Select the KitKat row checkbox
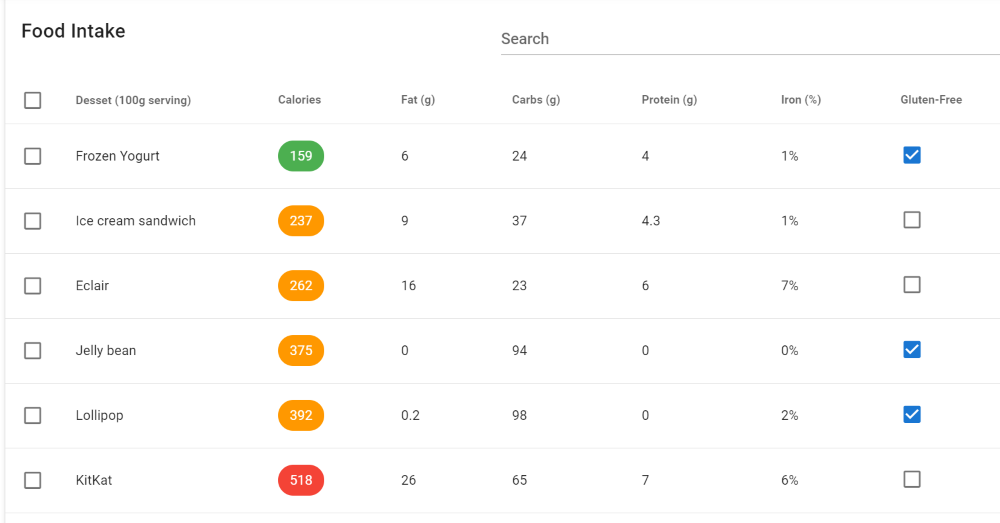Image resolution: width=1000 pixels, height=523 pixels. 33,481
